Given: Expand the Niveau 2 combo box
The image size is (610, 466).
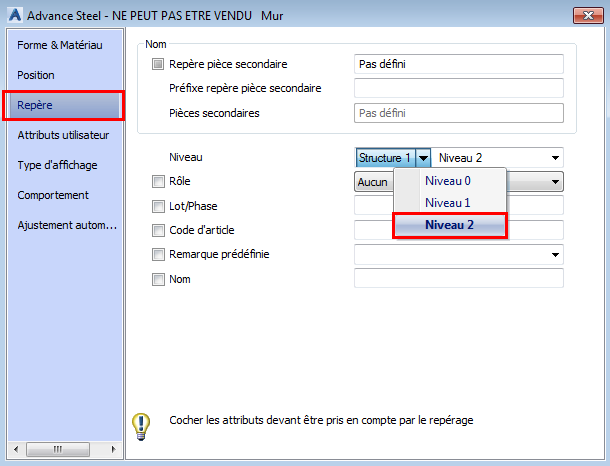Looking at the screenshot, I should click(x=555, y=158).
